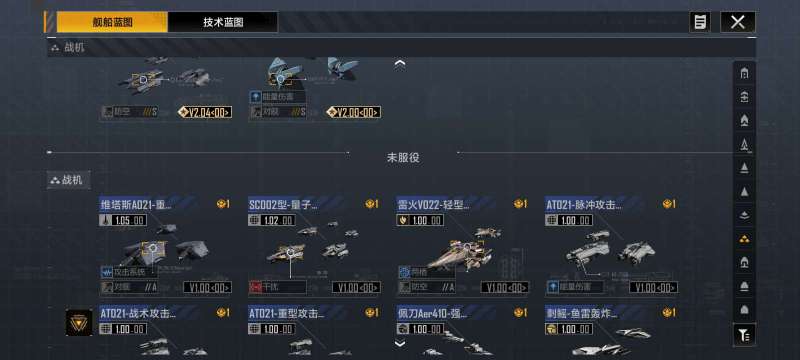Switch to the 技术蓝图 tab
This screenshot has width=800, height=360.
(x=223, y=22)
